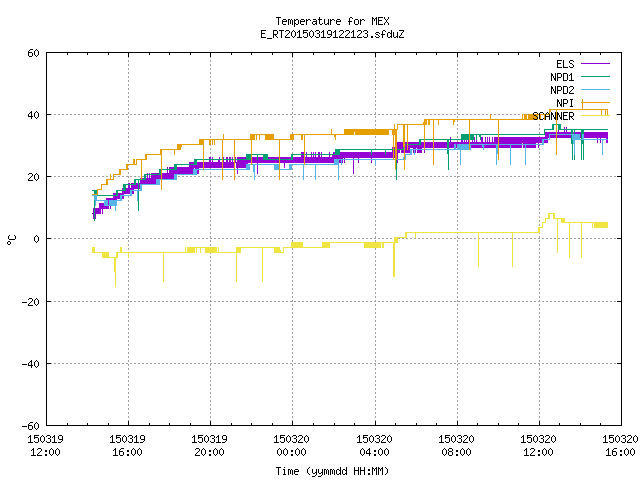Click the x-axis tick label 150320 12:00
The width and height of the screenshot is (640, 480).
coord(538,446)
